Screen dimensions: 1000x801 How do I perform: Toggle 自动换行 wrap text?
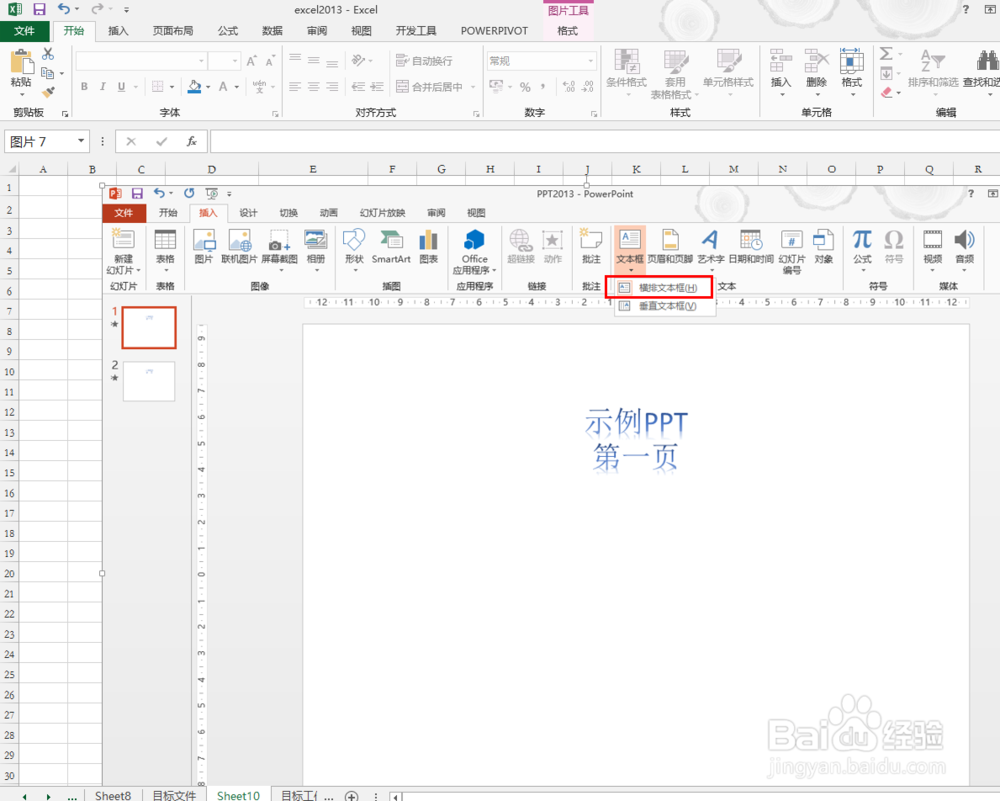[424, 61]
